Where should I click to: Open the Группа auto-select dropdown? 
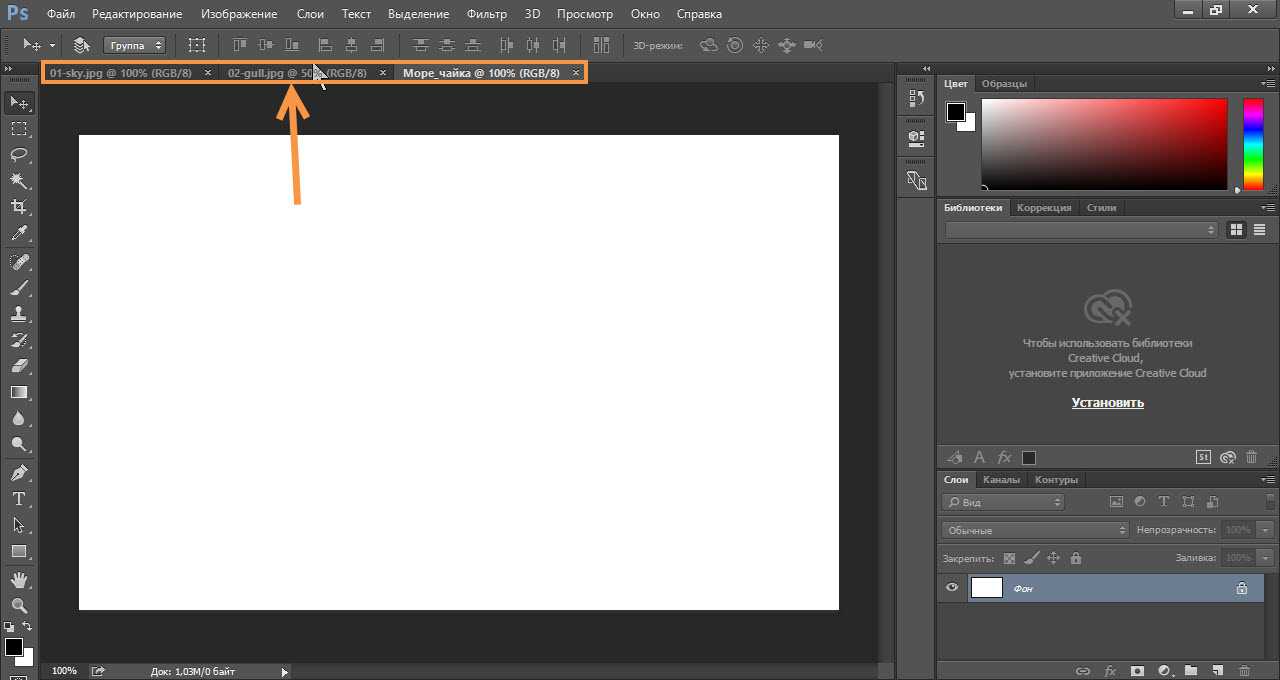pyautogui.click(x=134, y=45)
